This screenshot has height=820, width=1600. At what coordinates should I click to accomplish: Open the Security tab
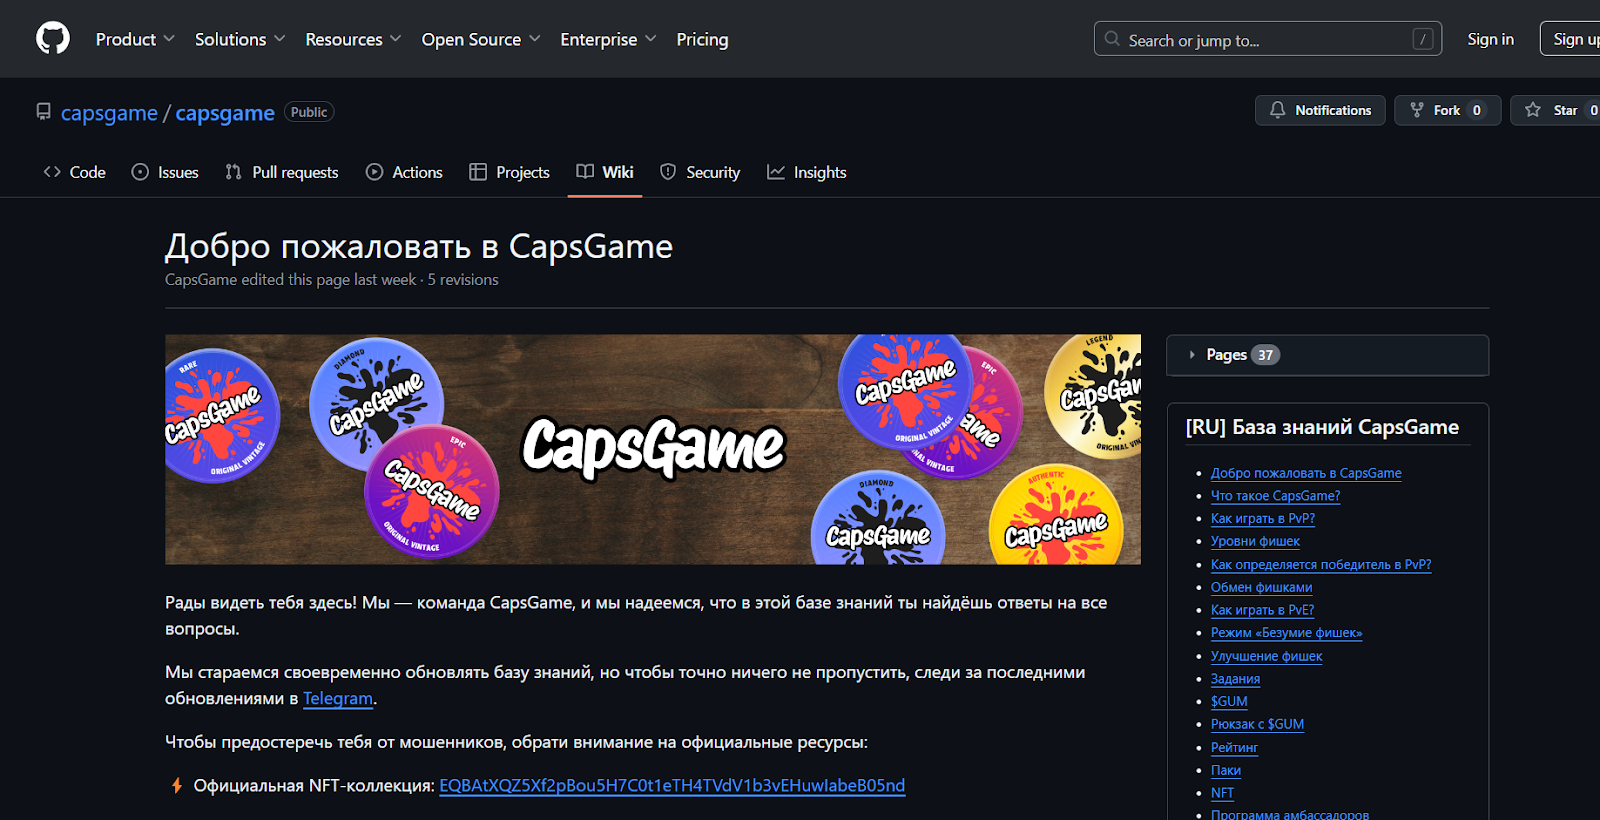pyautogui.click(x=700, y=172)
